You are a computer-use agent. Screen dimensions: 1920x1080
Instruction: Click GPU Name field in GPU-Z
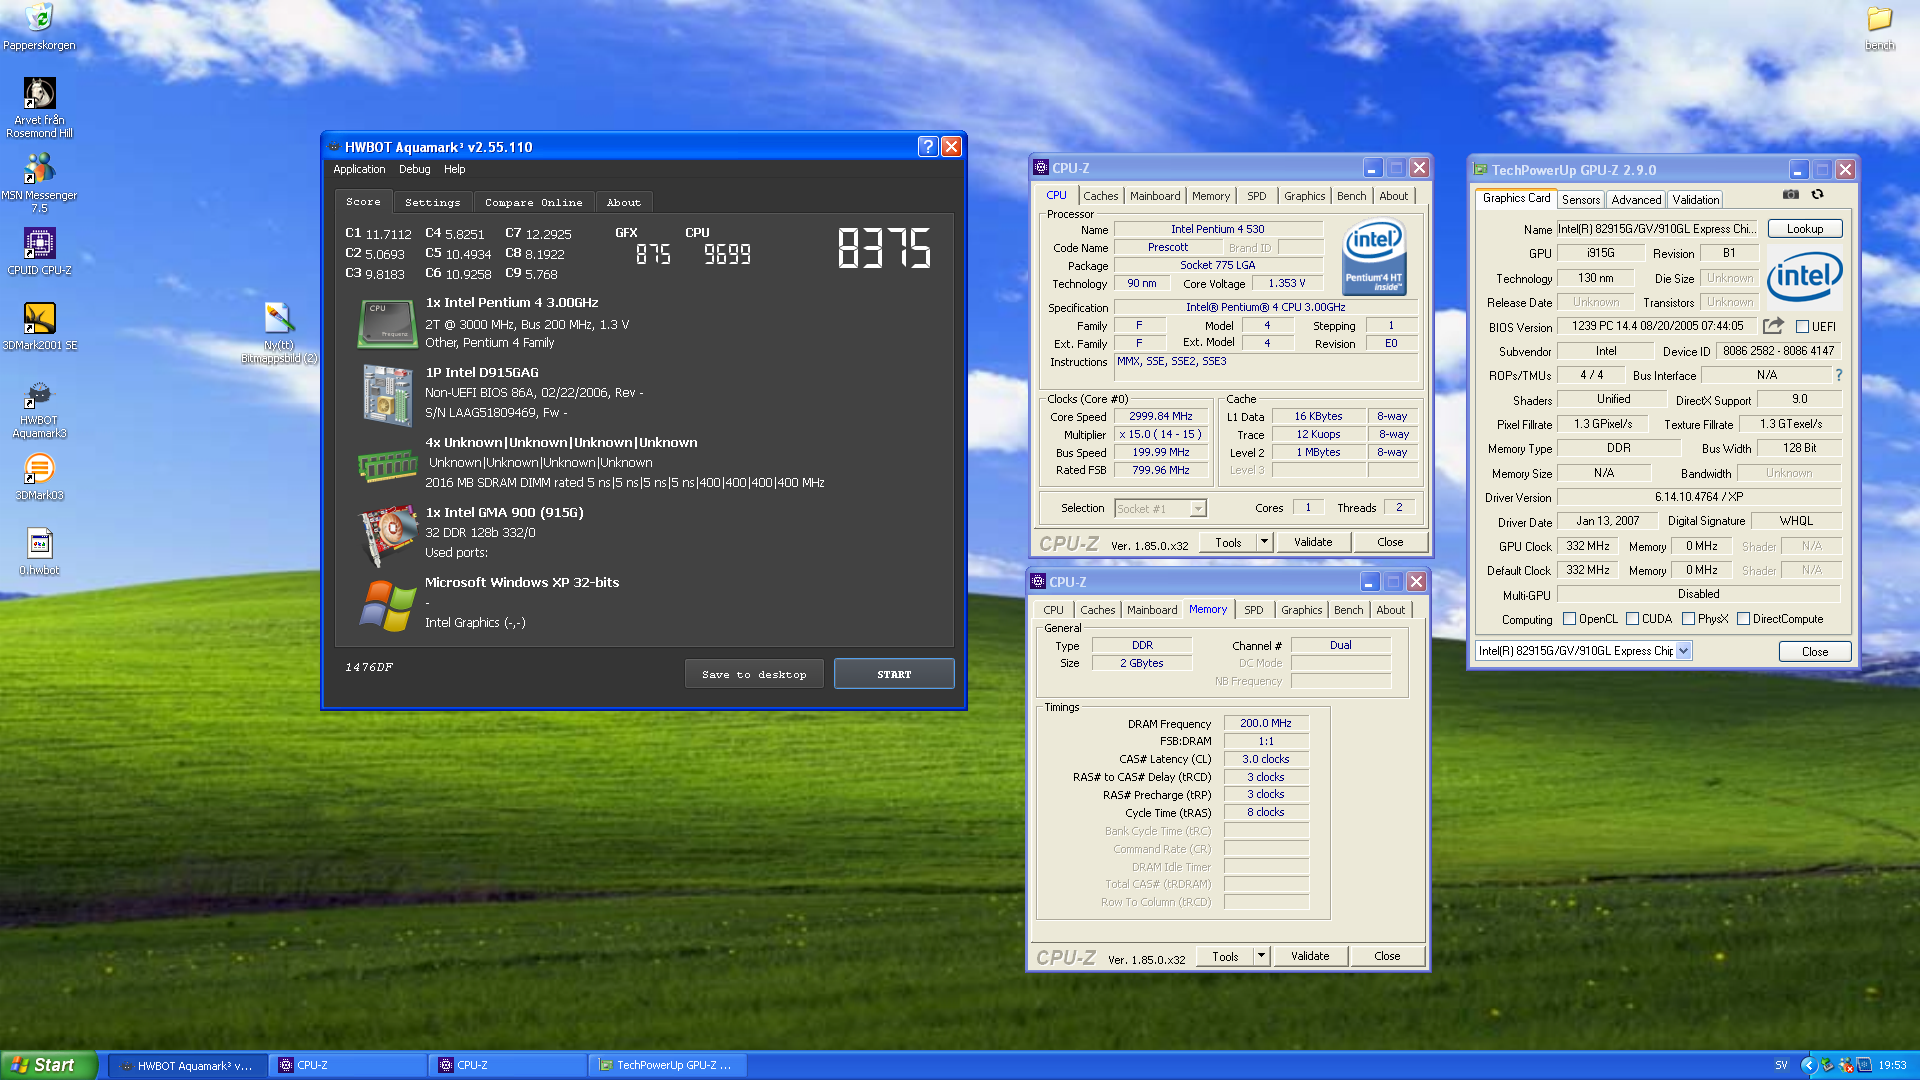[1657, 229]
